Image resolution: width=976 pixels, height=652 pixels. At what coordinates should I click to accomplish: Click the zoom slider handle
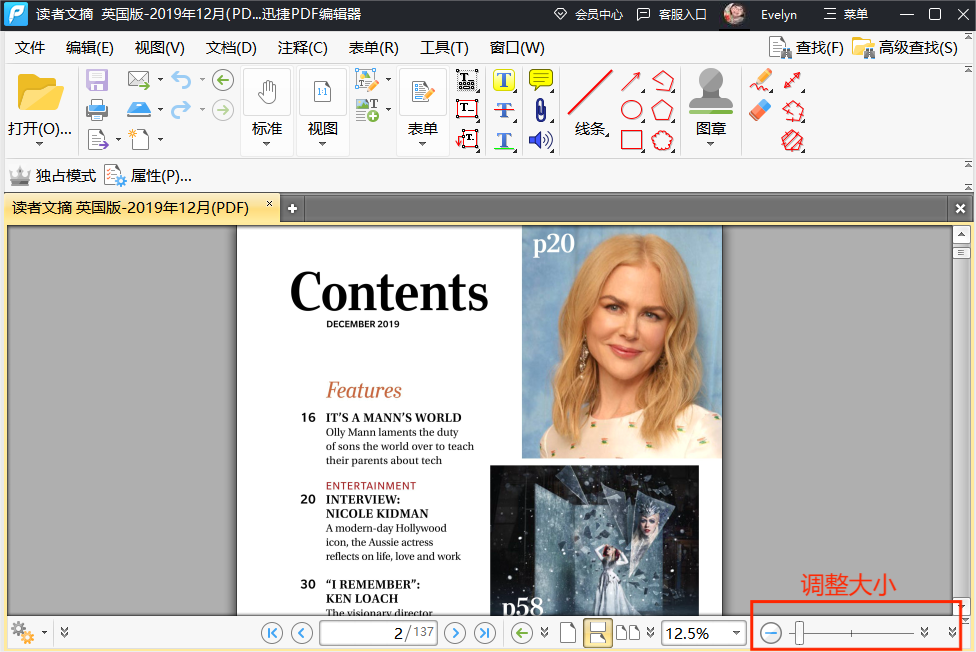(799, 633)
